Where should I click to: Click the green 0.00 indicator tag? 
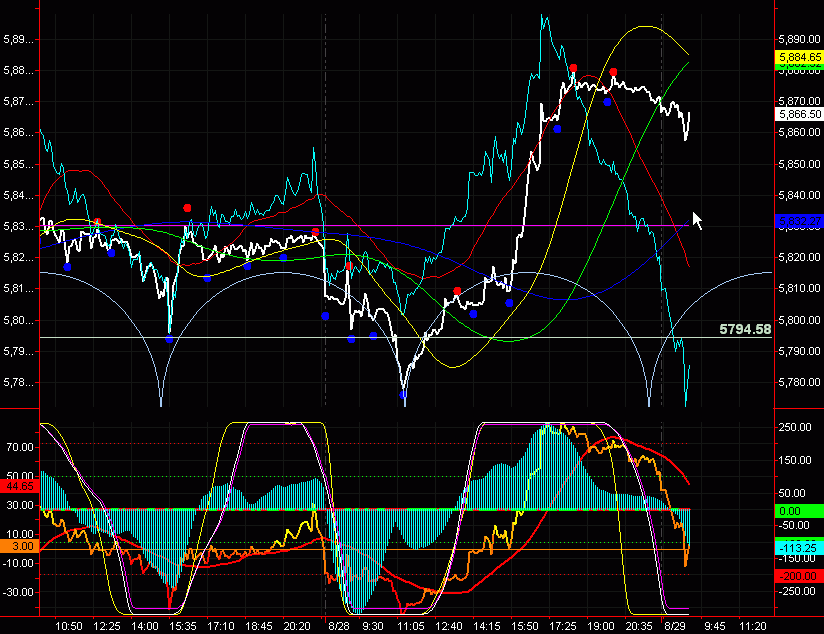(x=799, y=511)
